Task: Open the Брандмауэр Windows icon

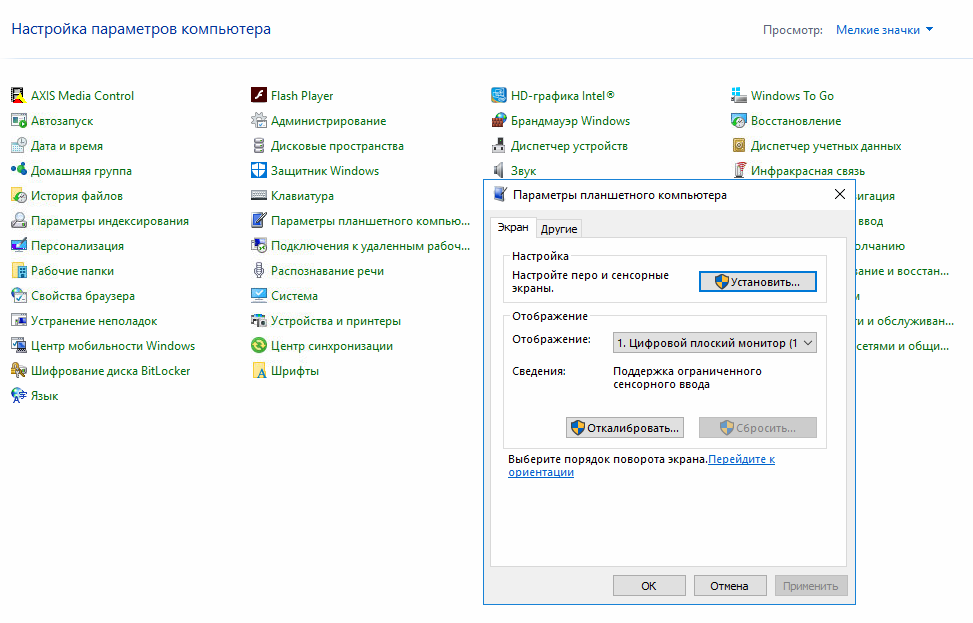Action: tap(498, 120)
